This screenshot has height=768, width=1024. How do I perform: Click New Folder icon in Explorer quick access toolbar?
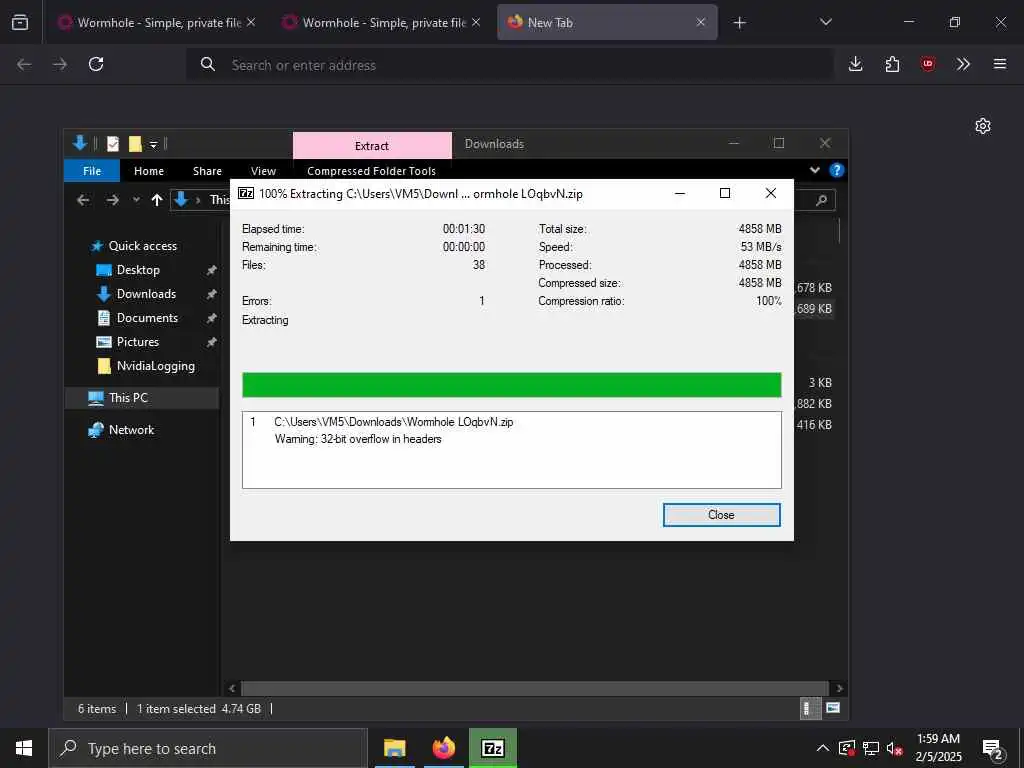135,144
